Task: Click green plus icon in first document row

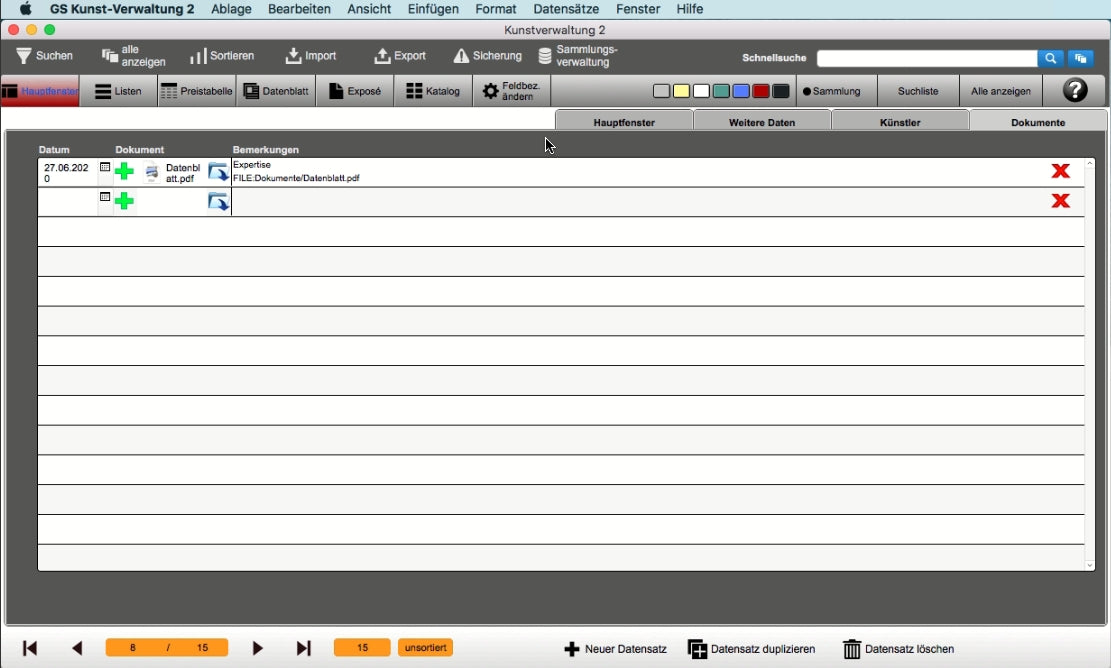Action: [124, 171]
